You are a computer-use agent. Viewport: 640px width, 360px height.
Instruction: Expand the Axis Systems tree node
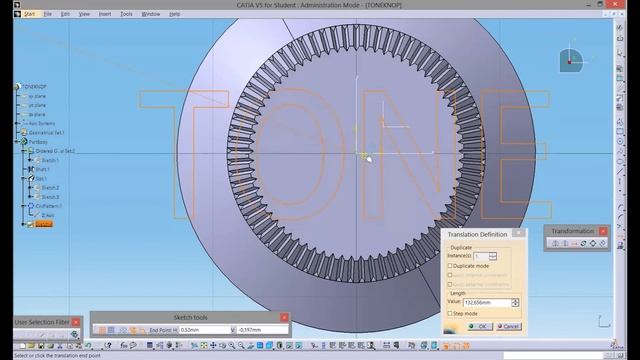17,123
